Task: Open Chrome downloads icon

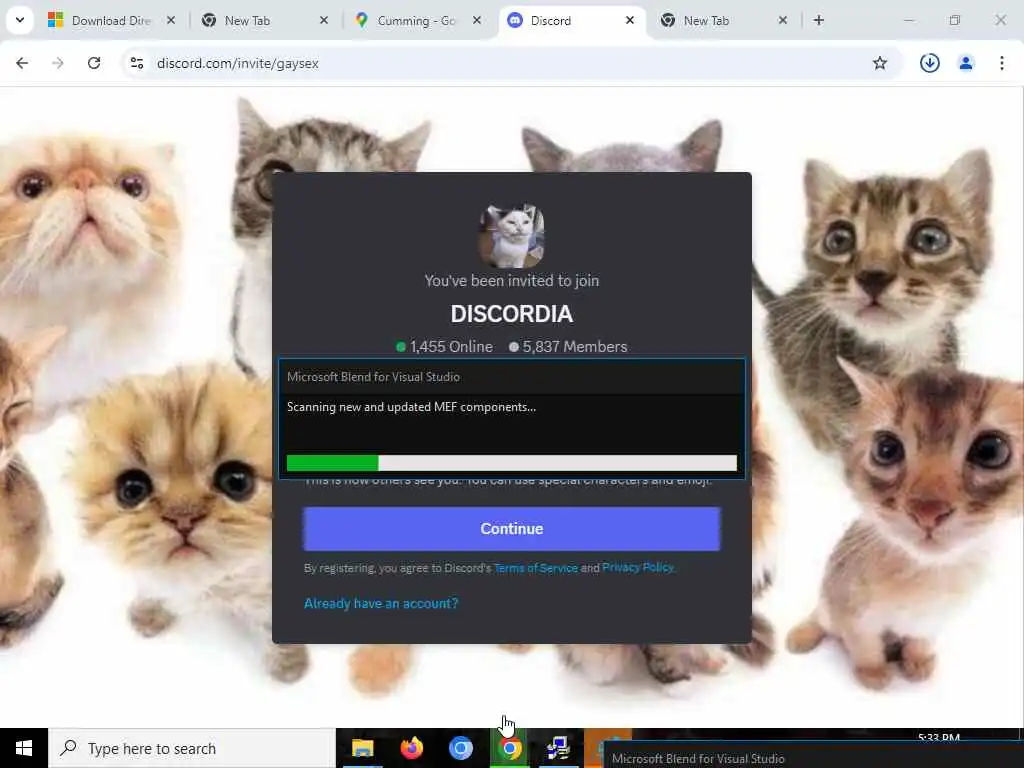Action: [x=929, y=63]
